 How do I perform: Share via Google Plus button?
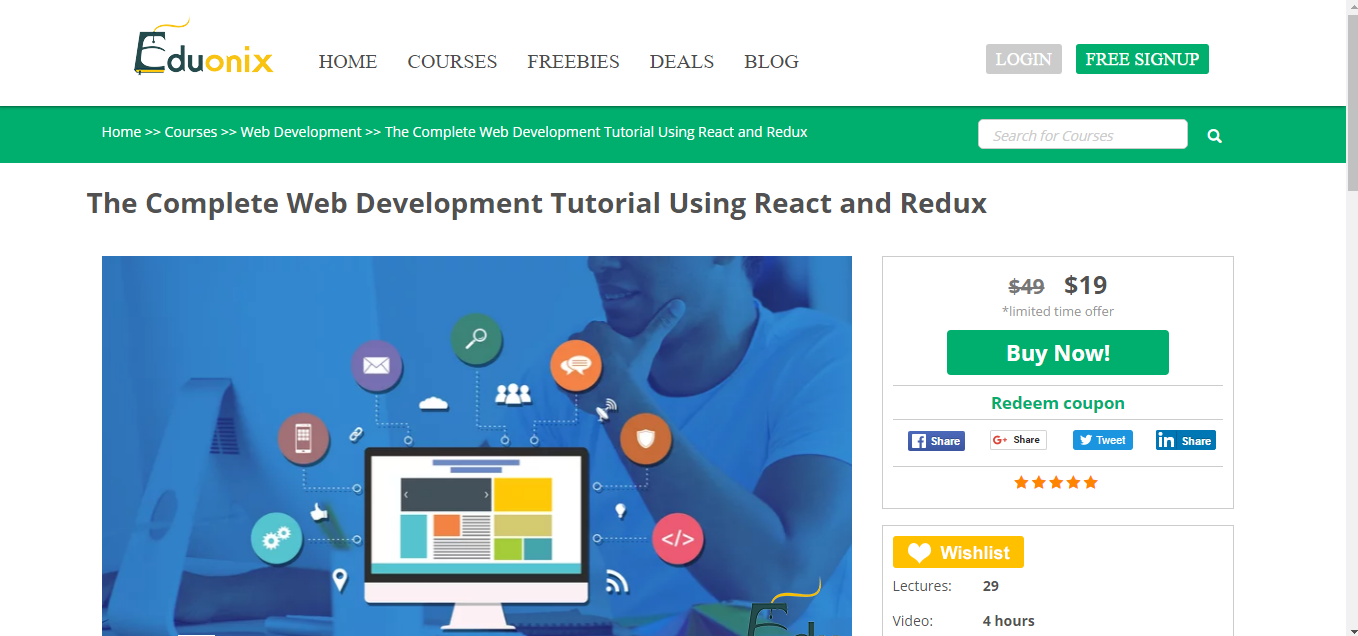[x=1018, y=440]
